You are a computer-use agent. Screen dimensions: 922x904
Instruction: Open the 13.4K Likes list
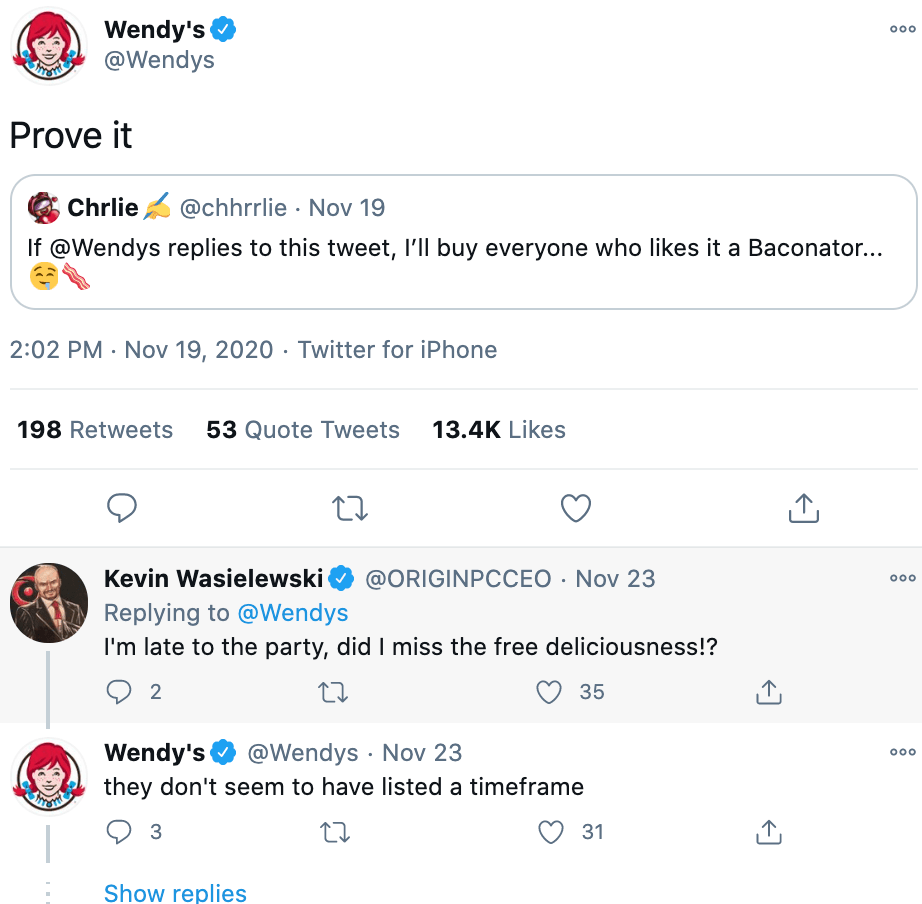[498, 429]
